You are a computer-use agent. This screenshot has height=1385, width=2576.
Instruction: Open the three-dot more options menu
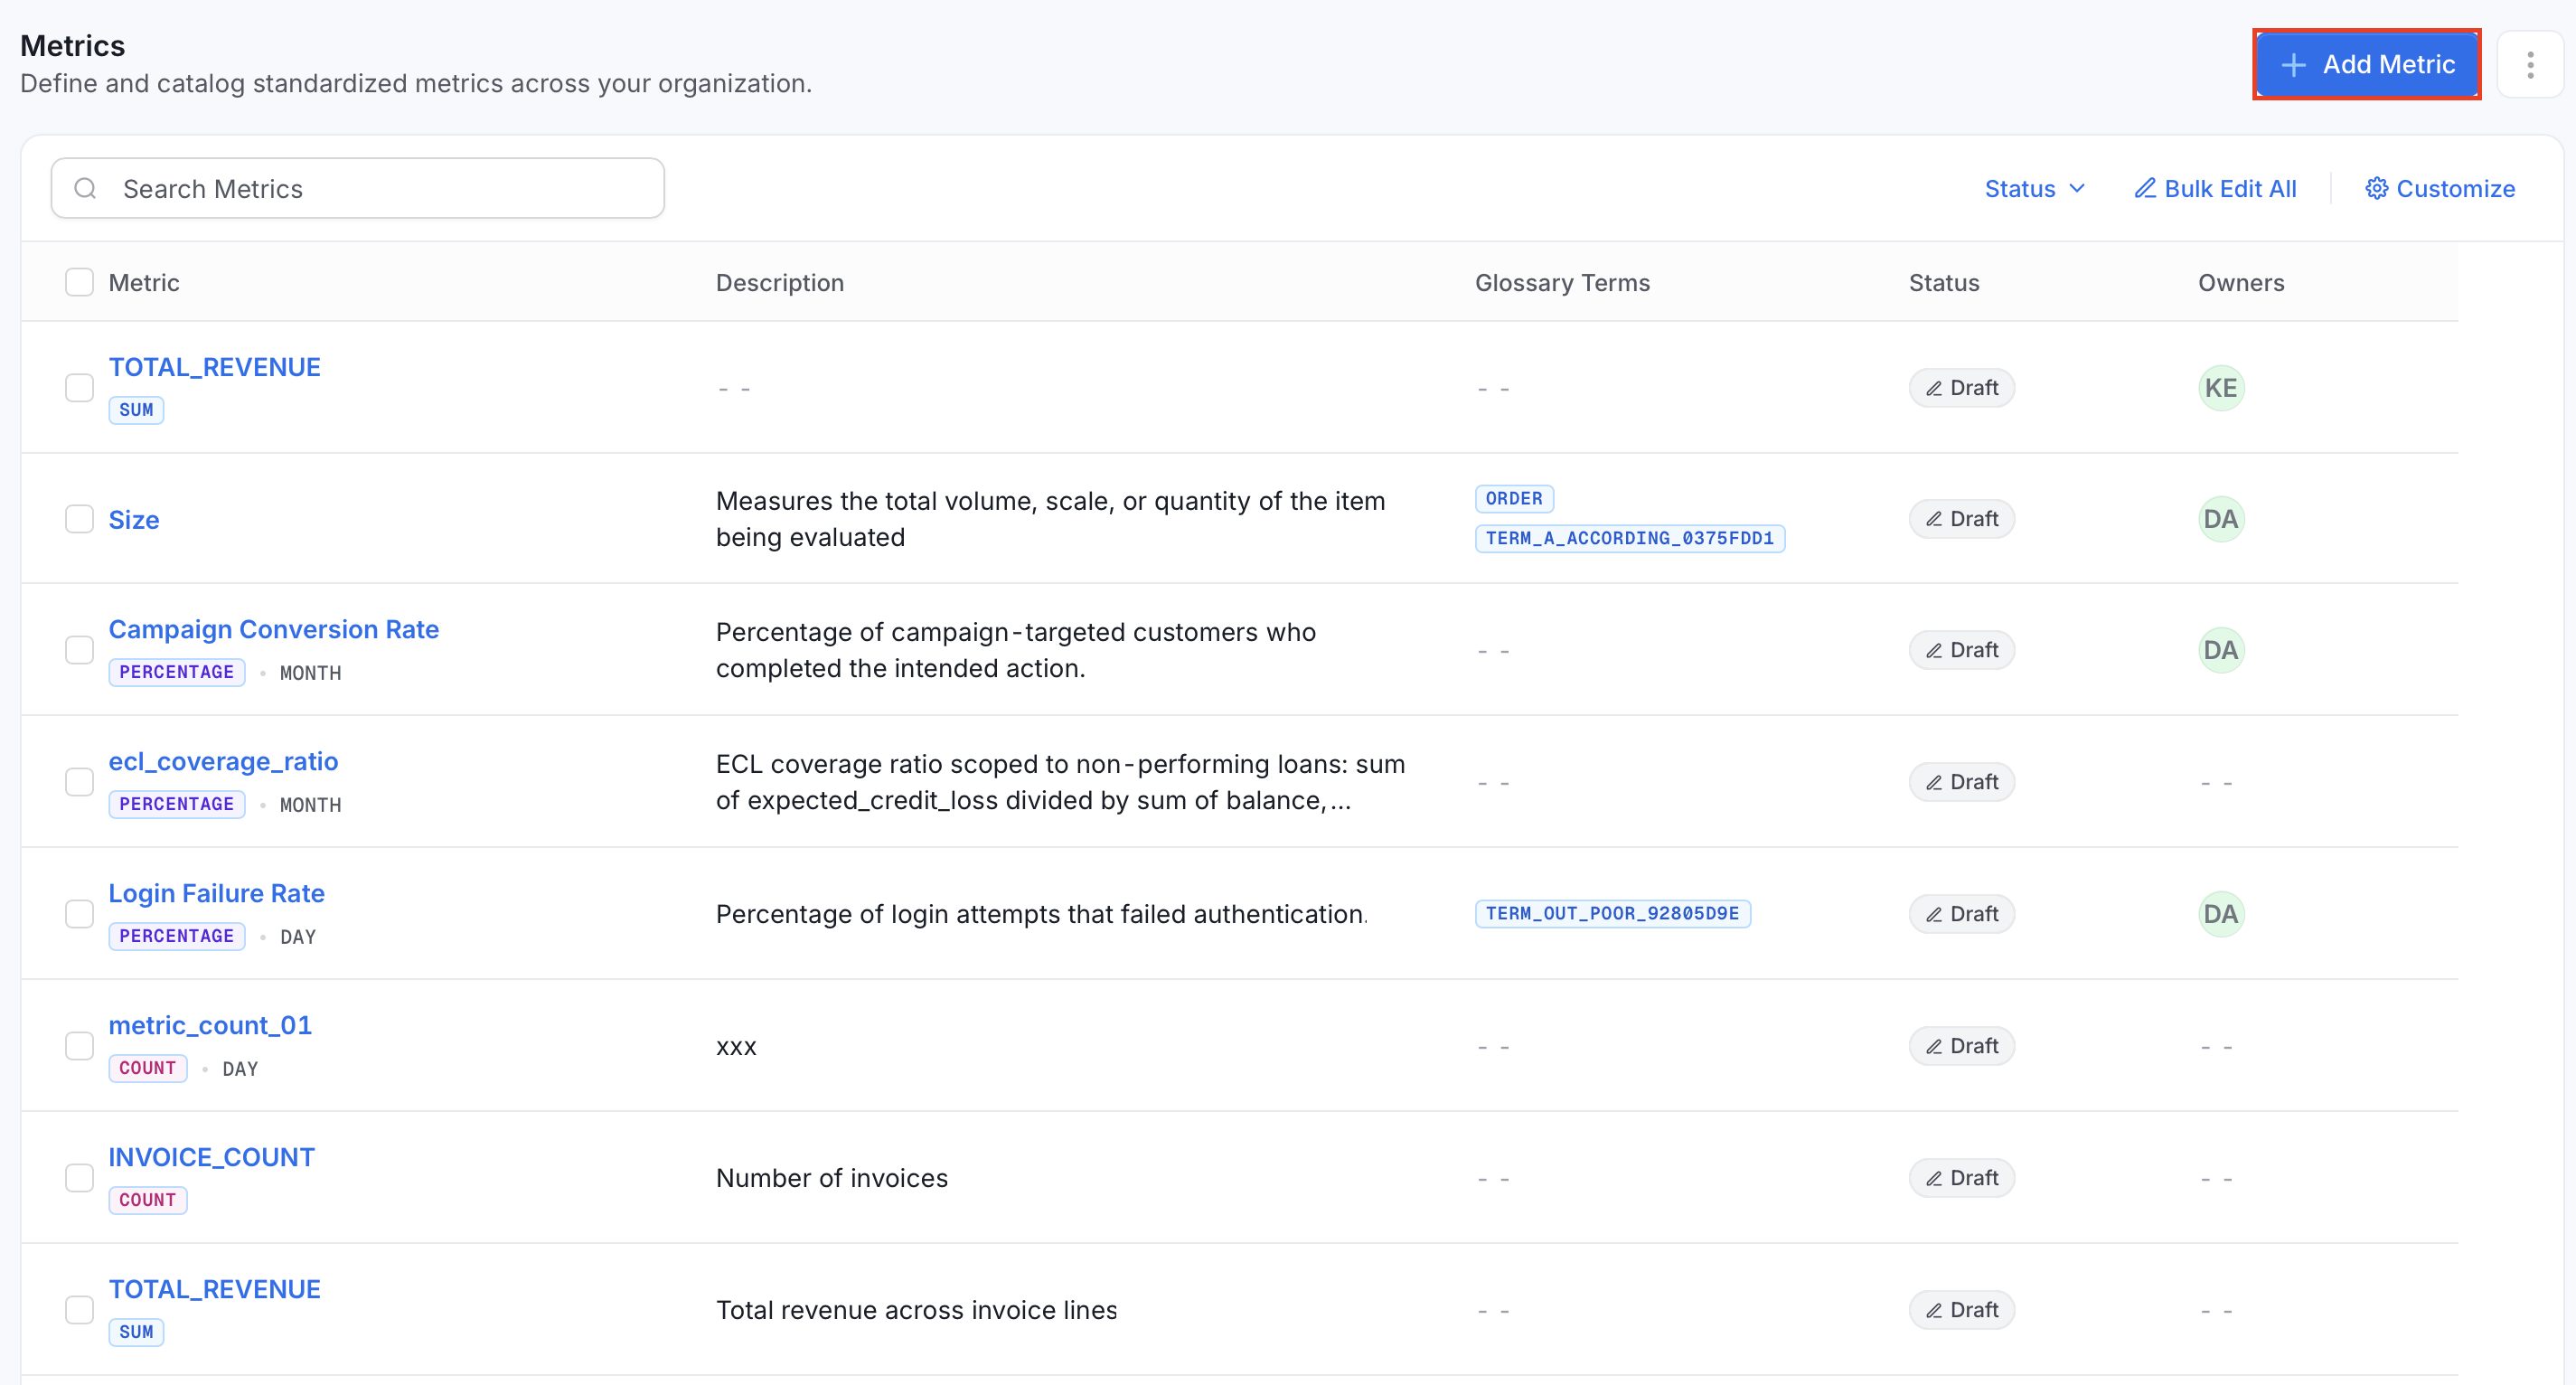coord(2530,65)
